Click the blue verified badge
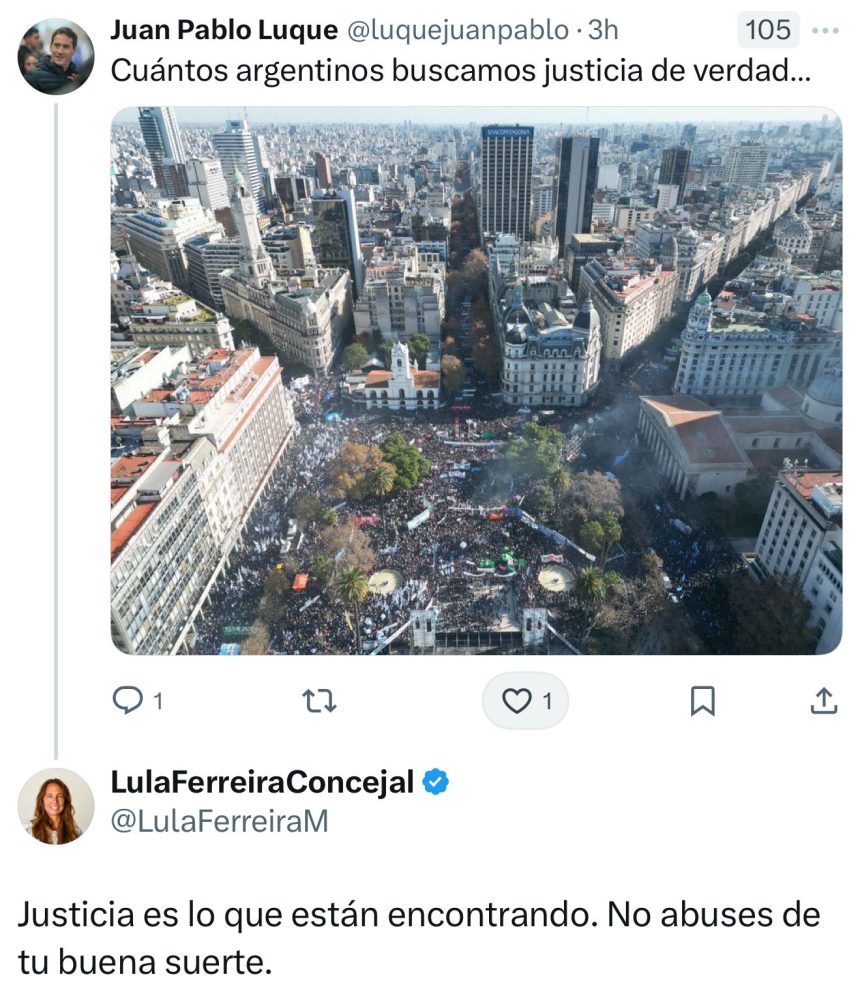 (436, 782)
